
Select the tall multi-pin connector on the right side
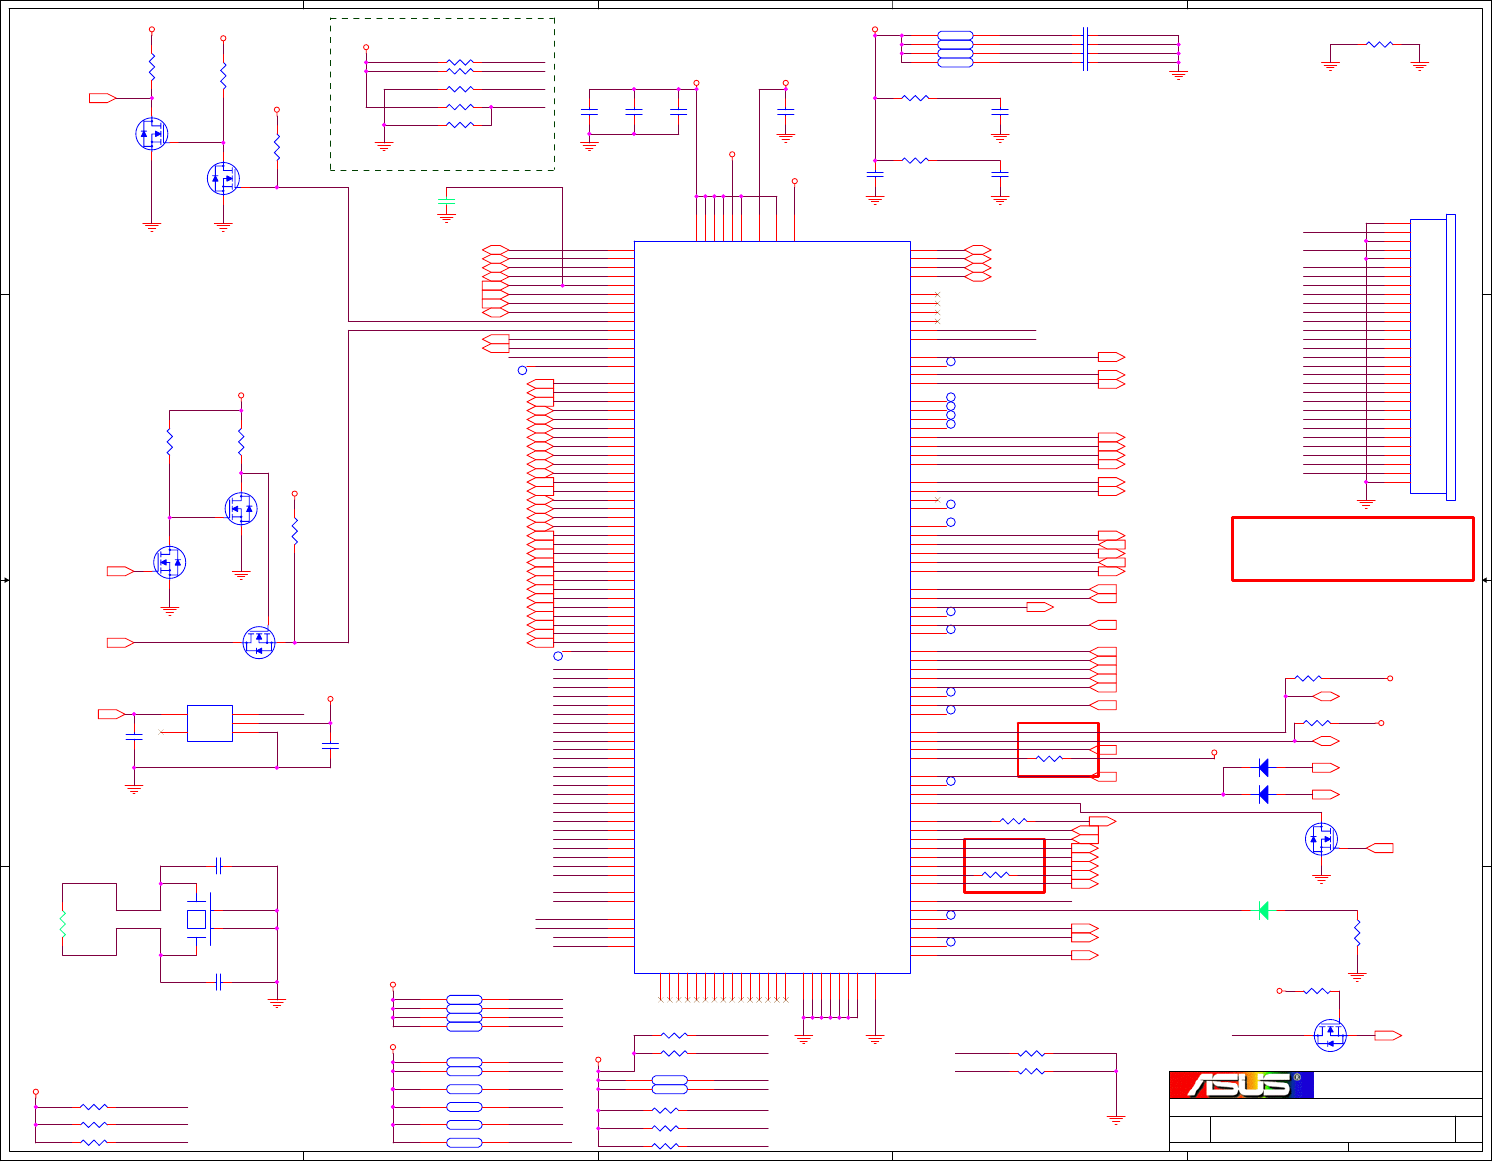pos(1432,357)
